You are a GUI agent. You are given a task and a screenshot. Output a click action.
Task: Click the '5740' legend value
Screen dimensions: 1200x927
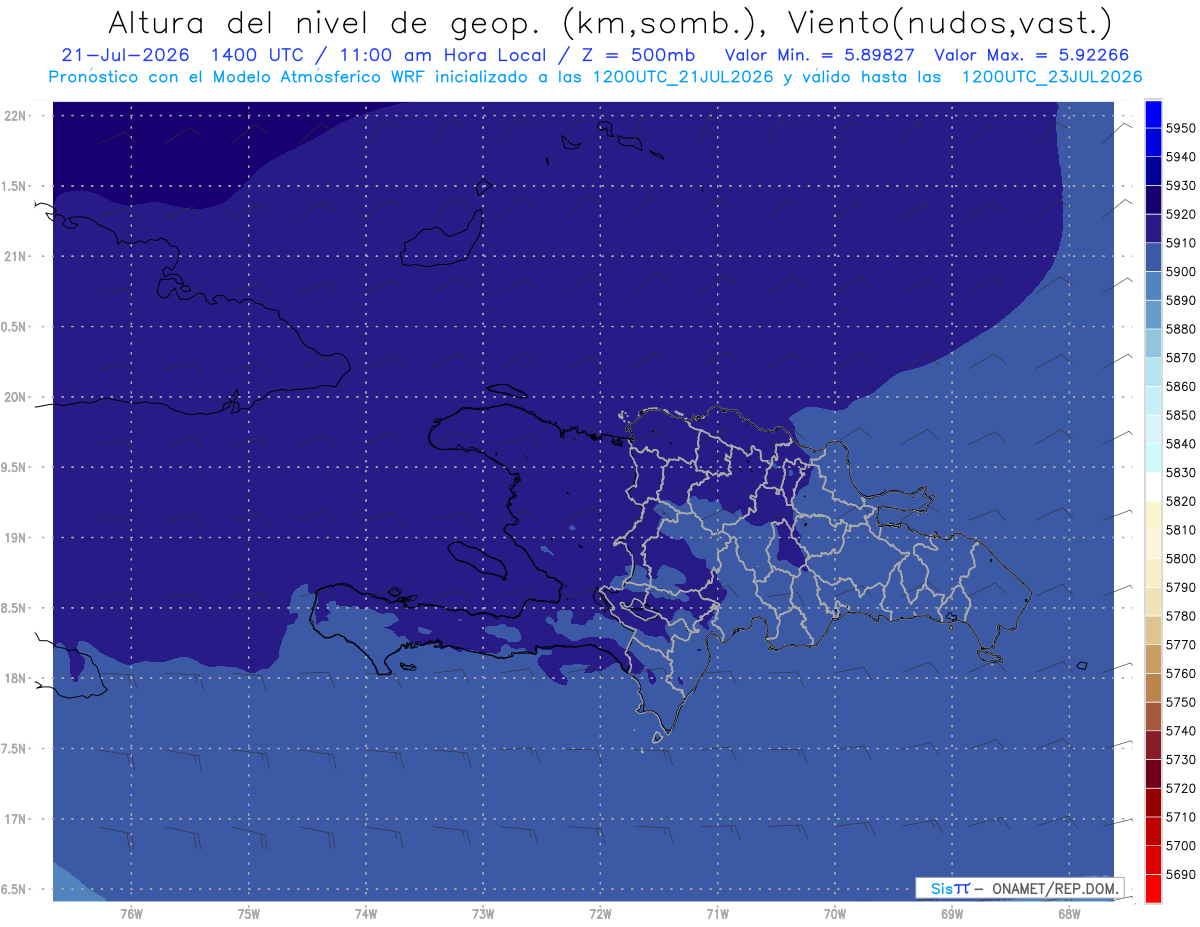[1180, 731]
